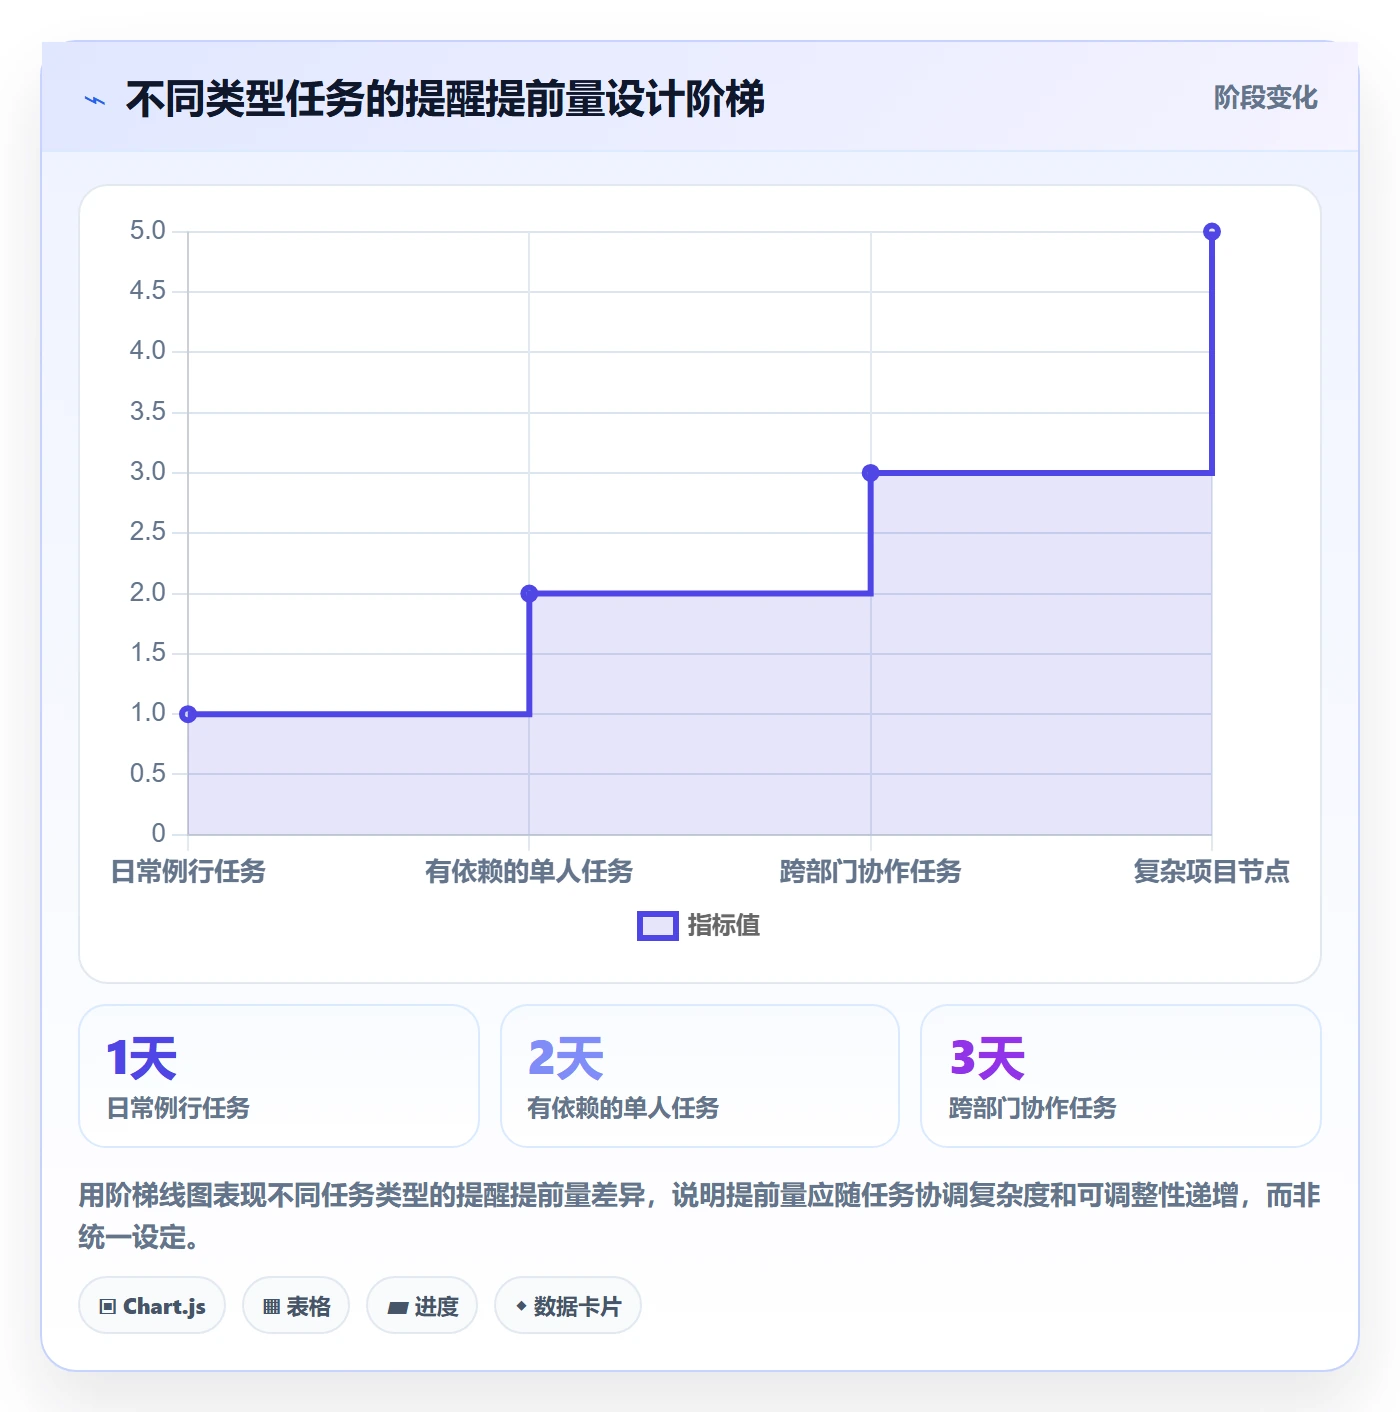This screenshot has width=1400, height=1412.
Task: Click the y-axis value 4.0
Action: pyautogui.click(x=148, y=351)
